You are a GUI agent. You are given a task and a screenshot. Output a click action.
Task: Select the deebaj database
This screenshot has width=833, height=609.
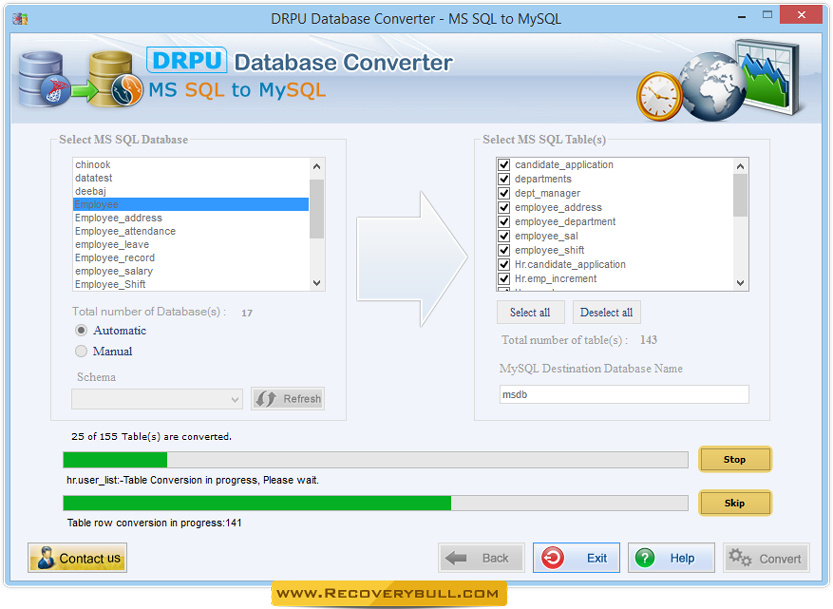click(x=191, y=191)
